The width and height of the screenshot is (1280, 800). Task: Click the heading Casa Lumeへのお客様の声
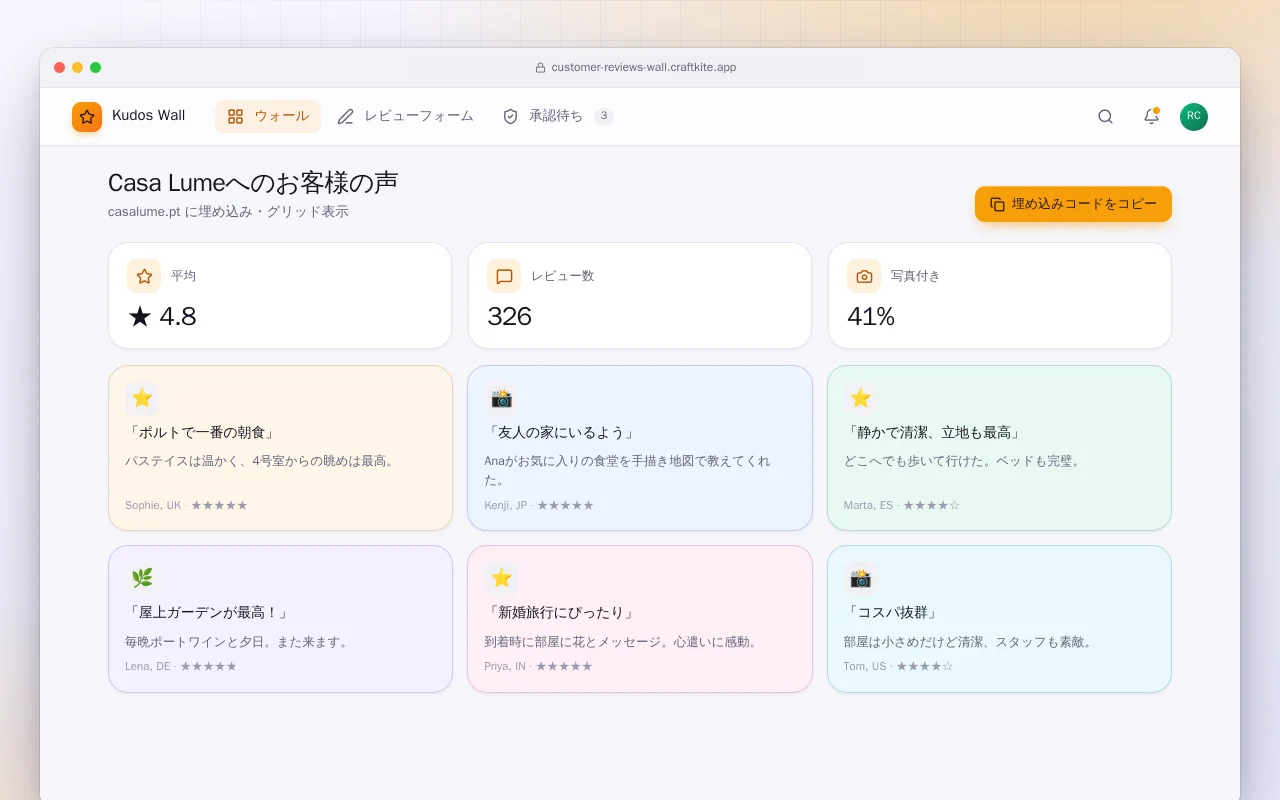(x=253, y=183)
